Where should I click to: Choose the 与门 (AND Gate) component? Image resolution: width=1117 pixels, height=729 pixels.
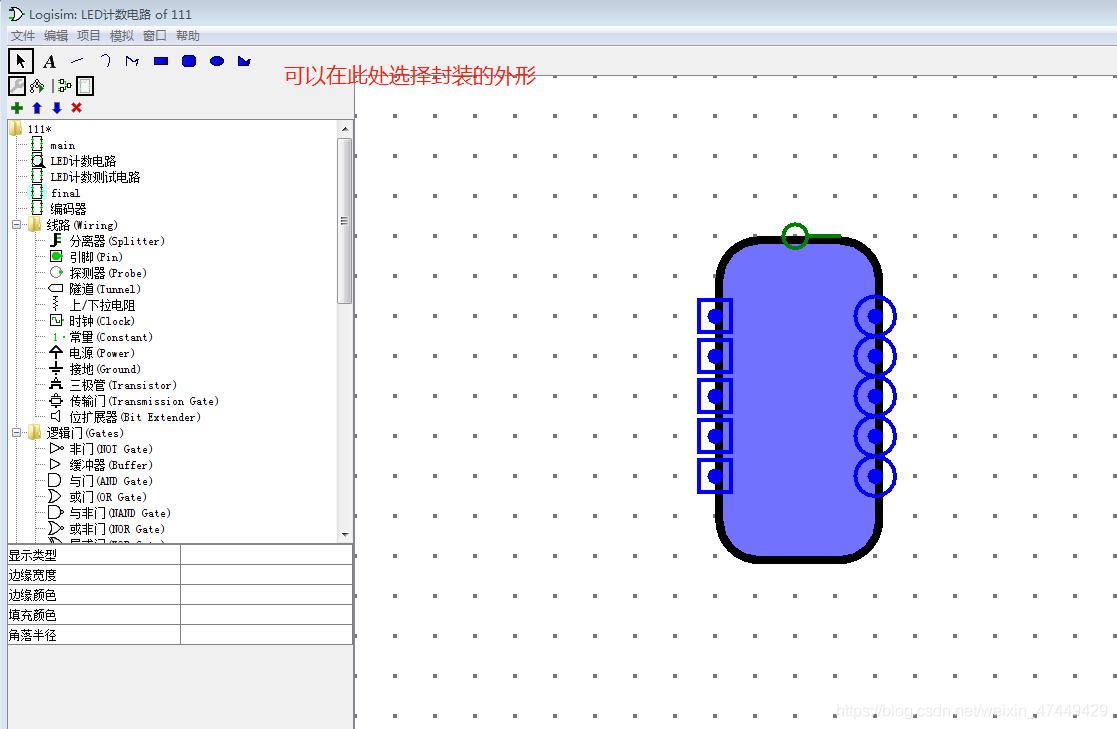coord(110,481)
